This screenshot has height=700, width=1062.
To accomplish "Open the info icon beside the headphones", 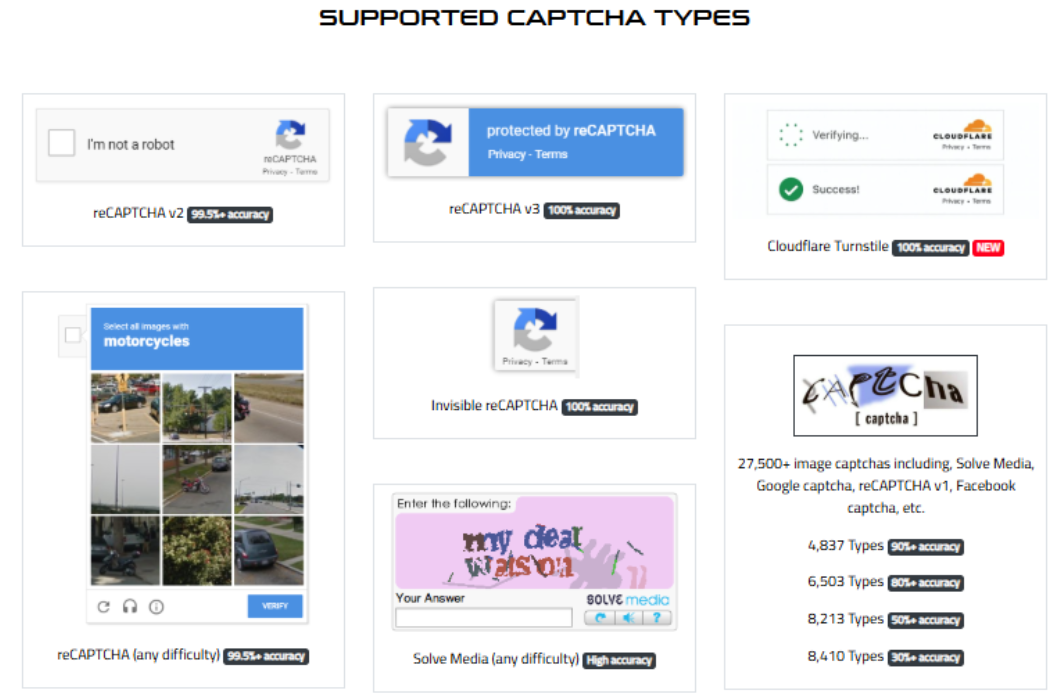I will point(156,606).
